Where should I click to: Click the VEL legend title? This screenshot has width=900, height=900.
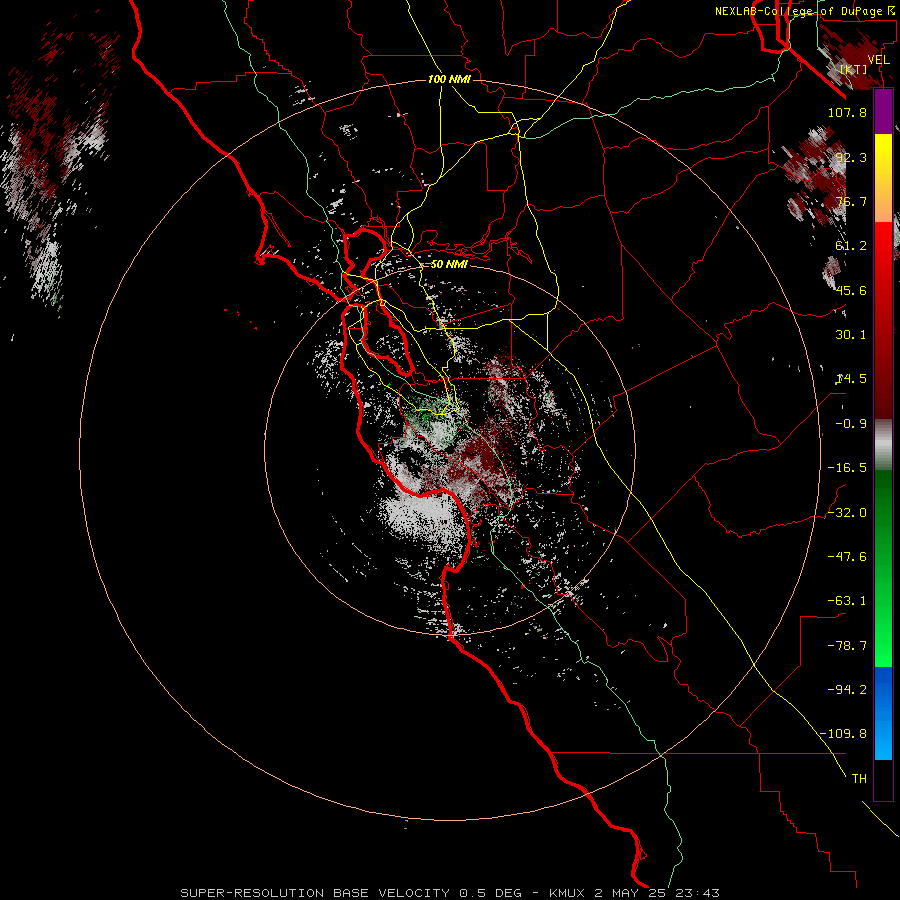click(878, 60)
